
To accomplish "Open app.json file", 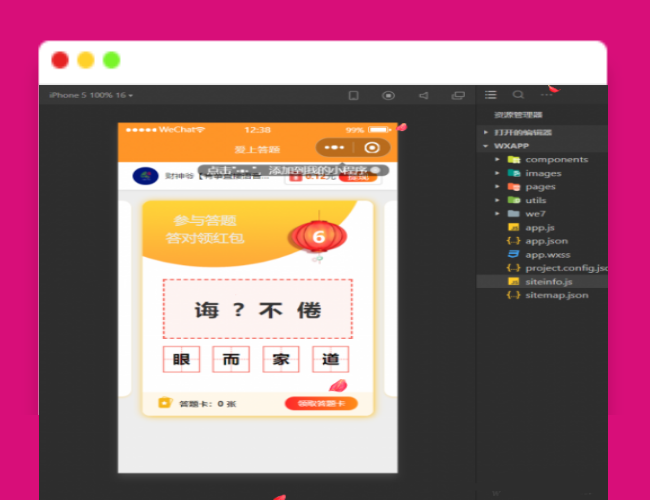I will pyautogui.click(x=546, y=241).
